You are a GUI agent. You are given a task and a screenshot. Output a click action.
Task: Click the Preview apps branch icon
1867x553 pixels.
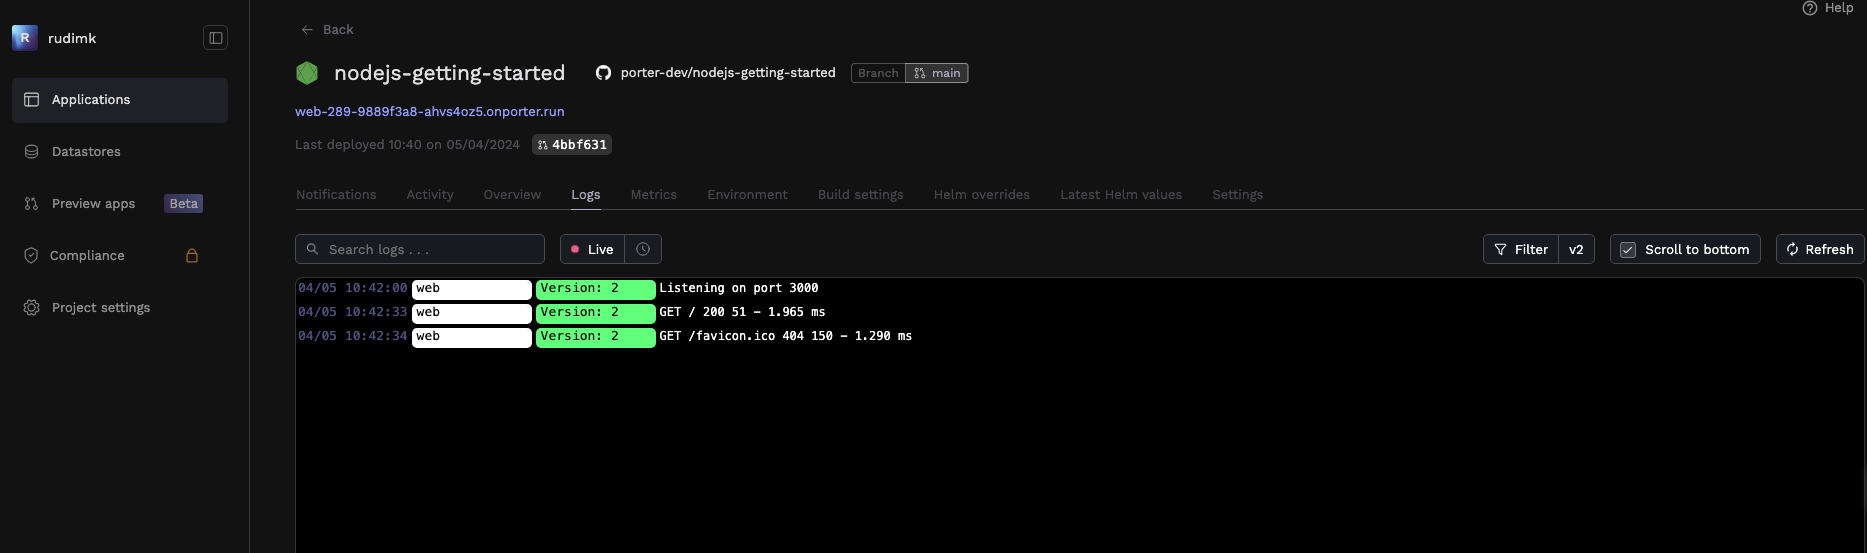(x=31, y=204)
